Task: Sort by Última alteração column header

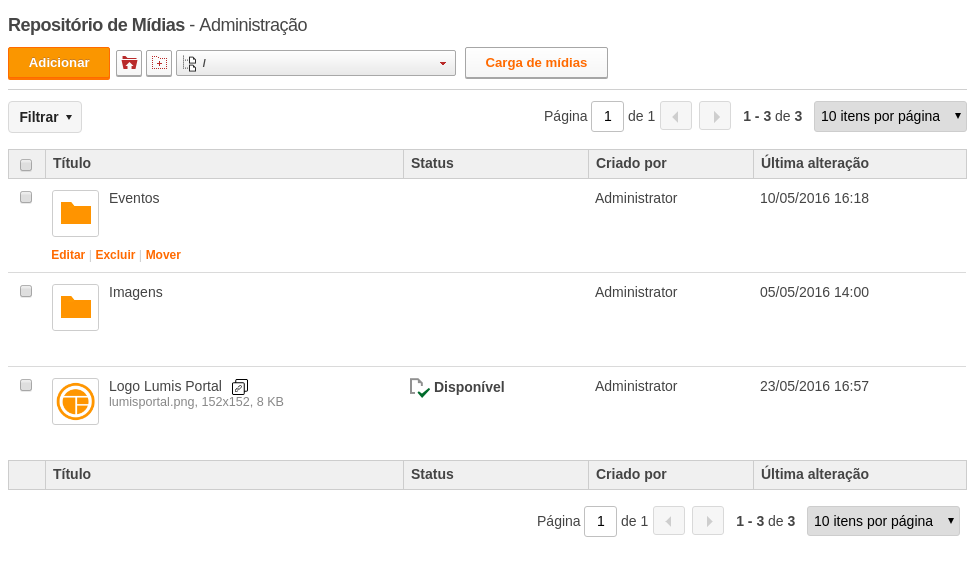Action: point(815,163)
